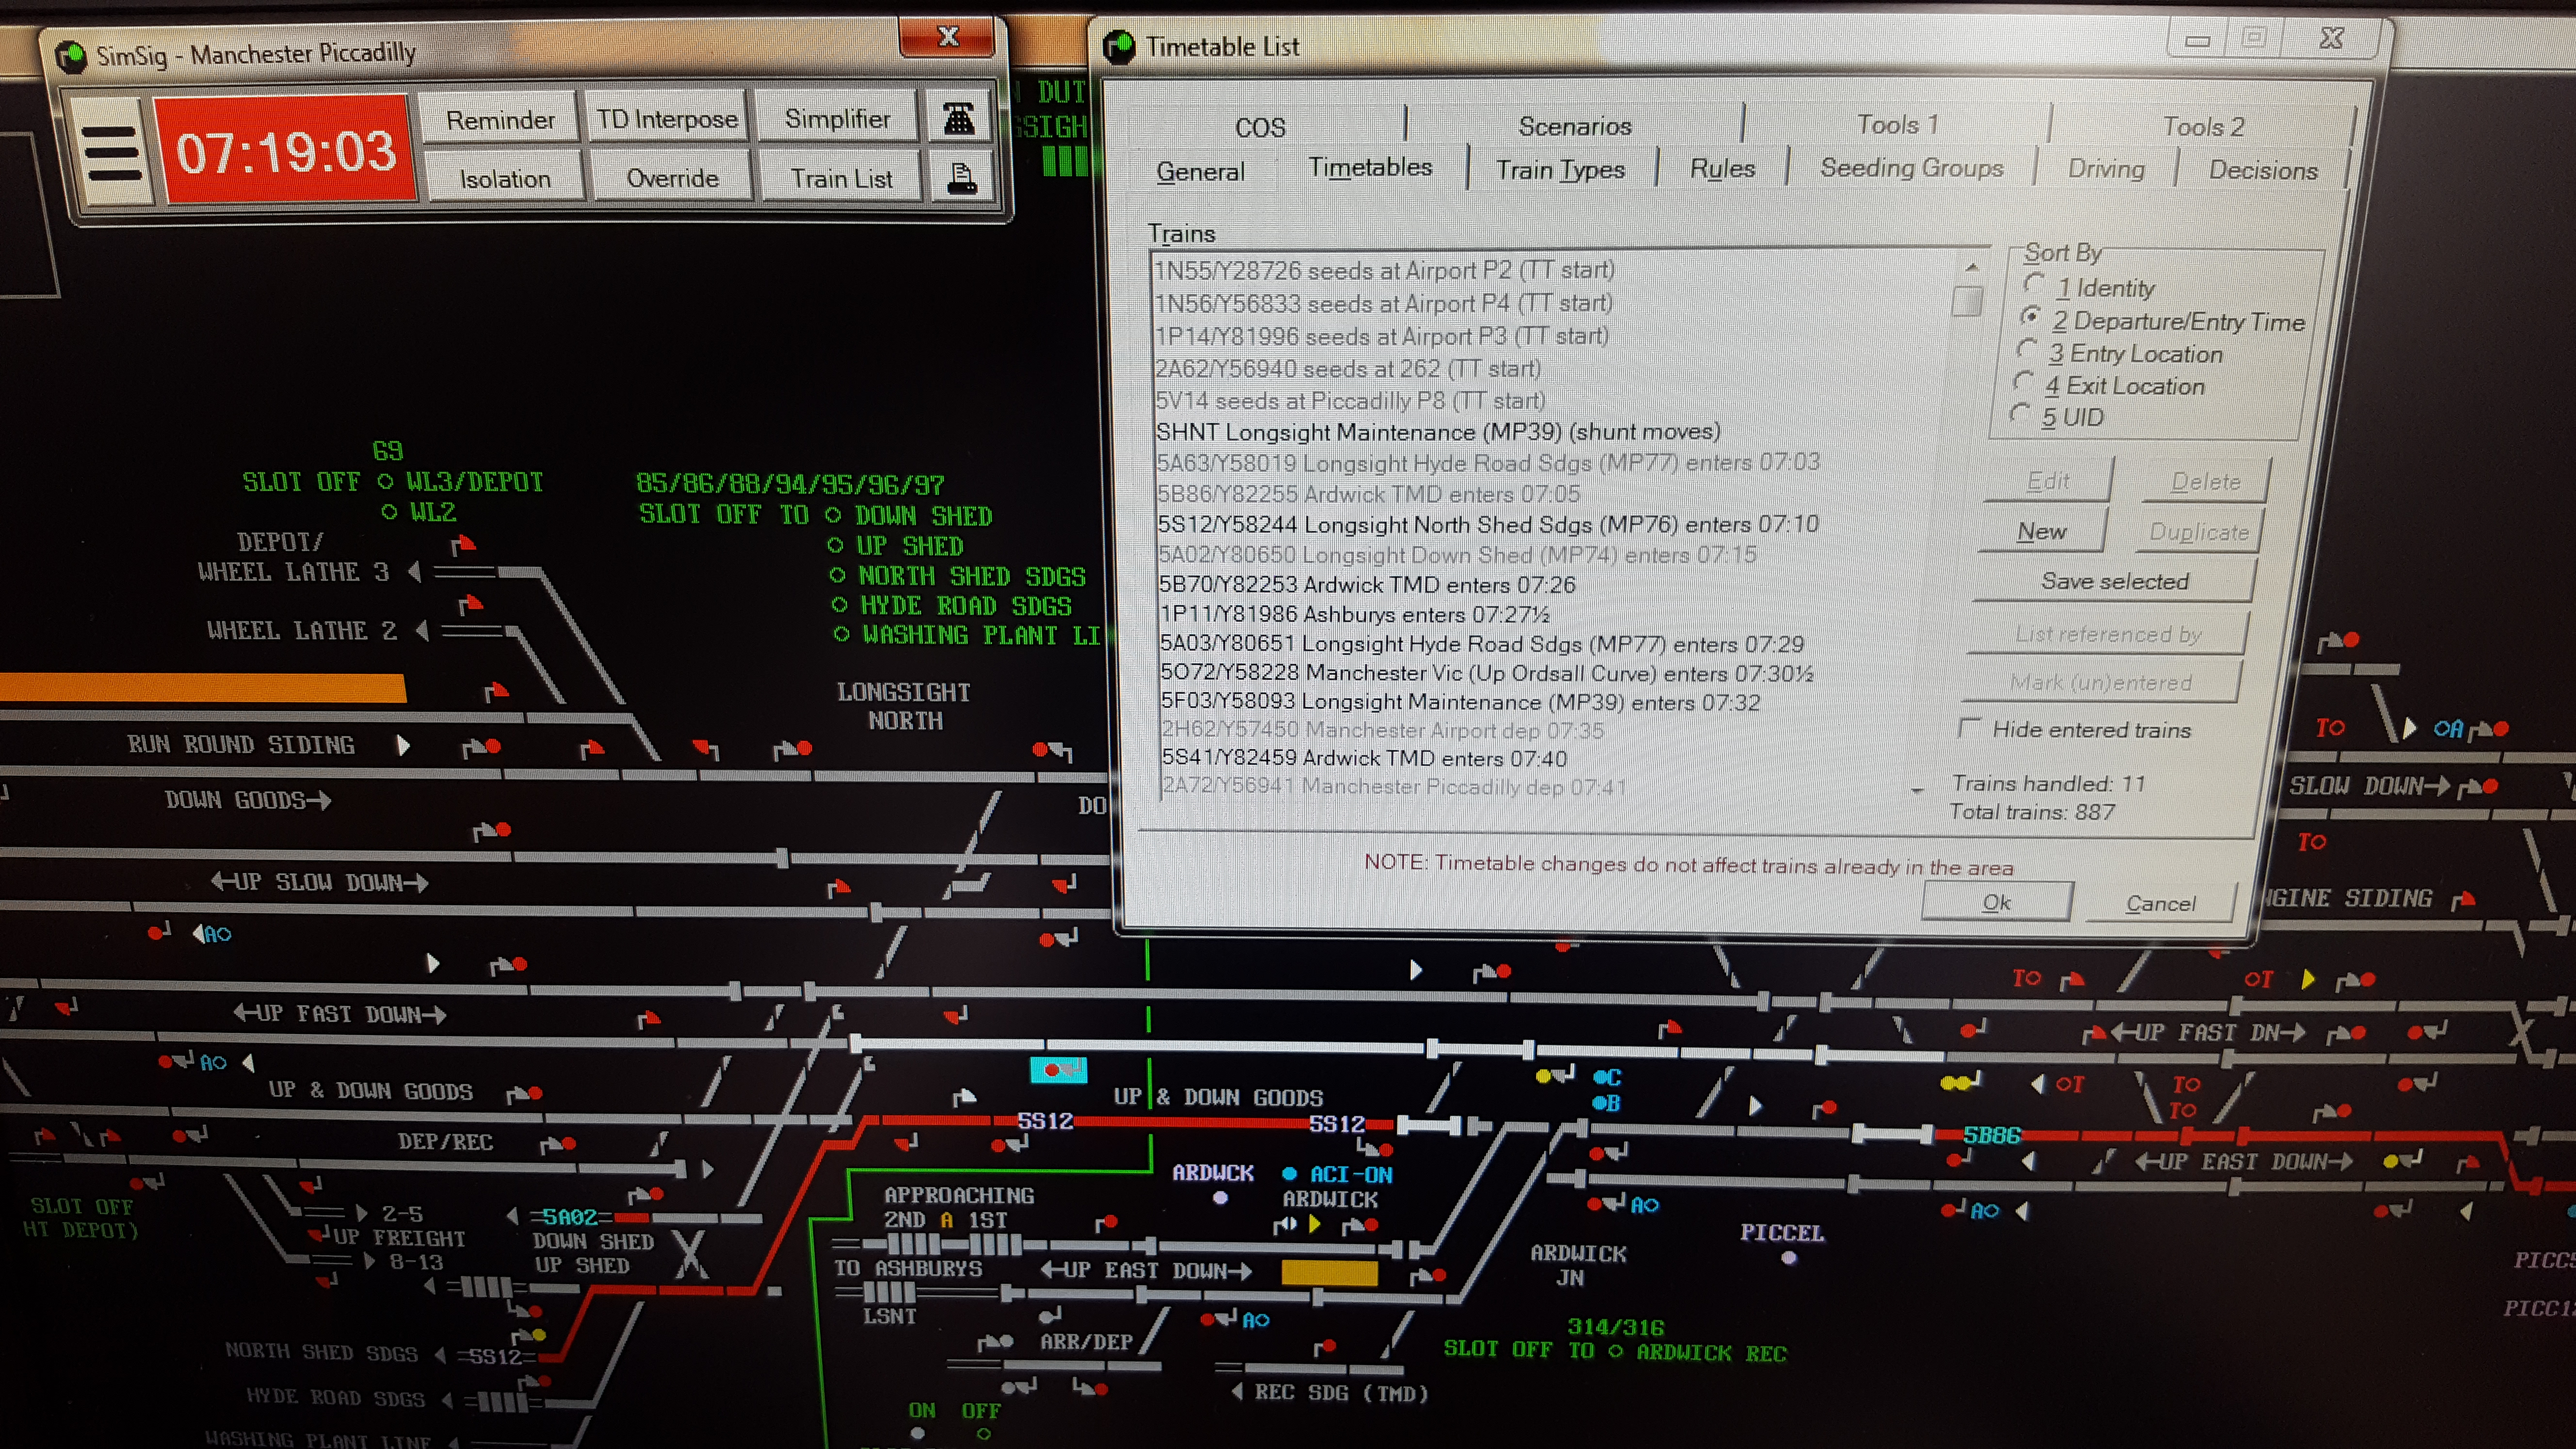Viewport: 2576px width, 1449px height.
Task: Click the printer/messages icon below telephone
Action: click(x=961, y=178)
